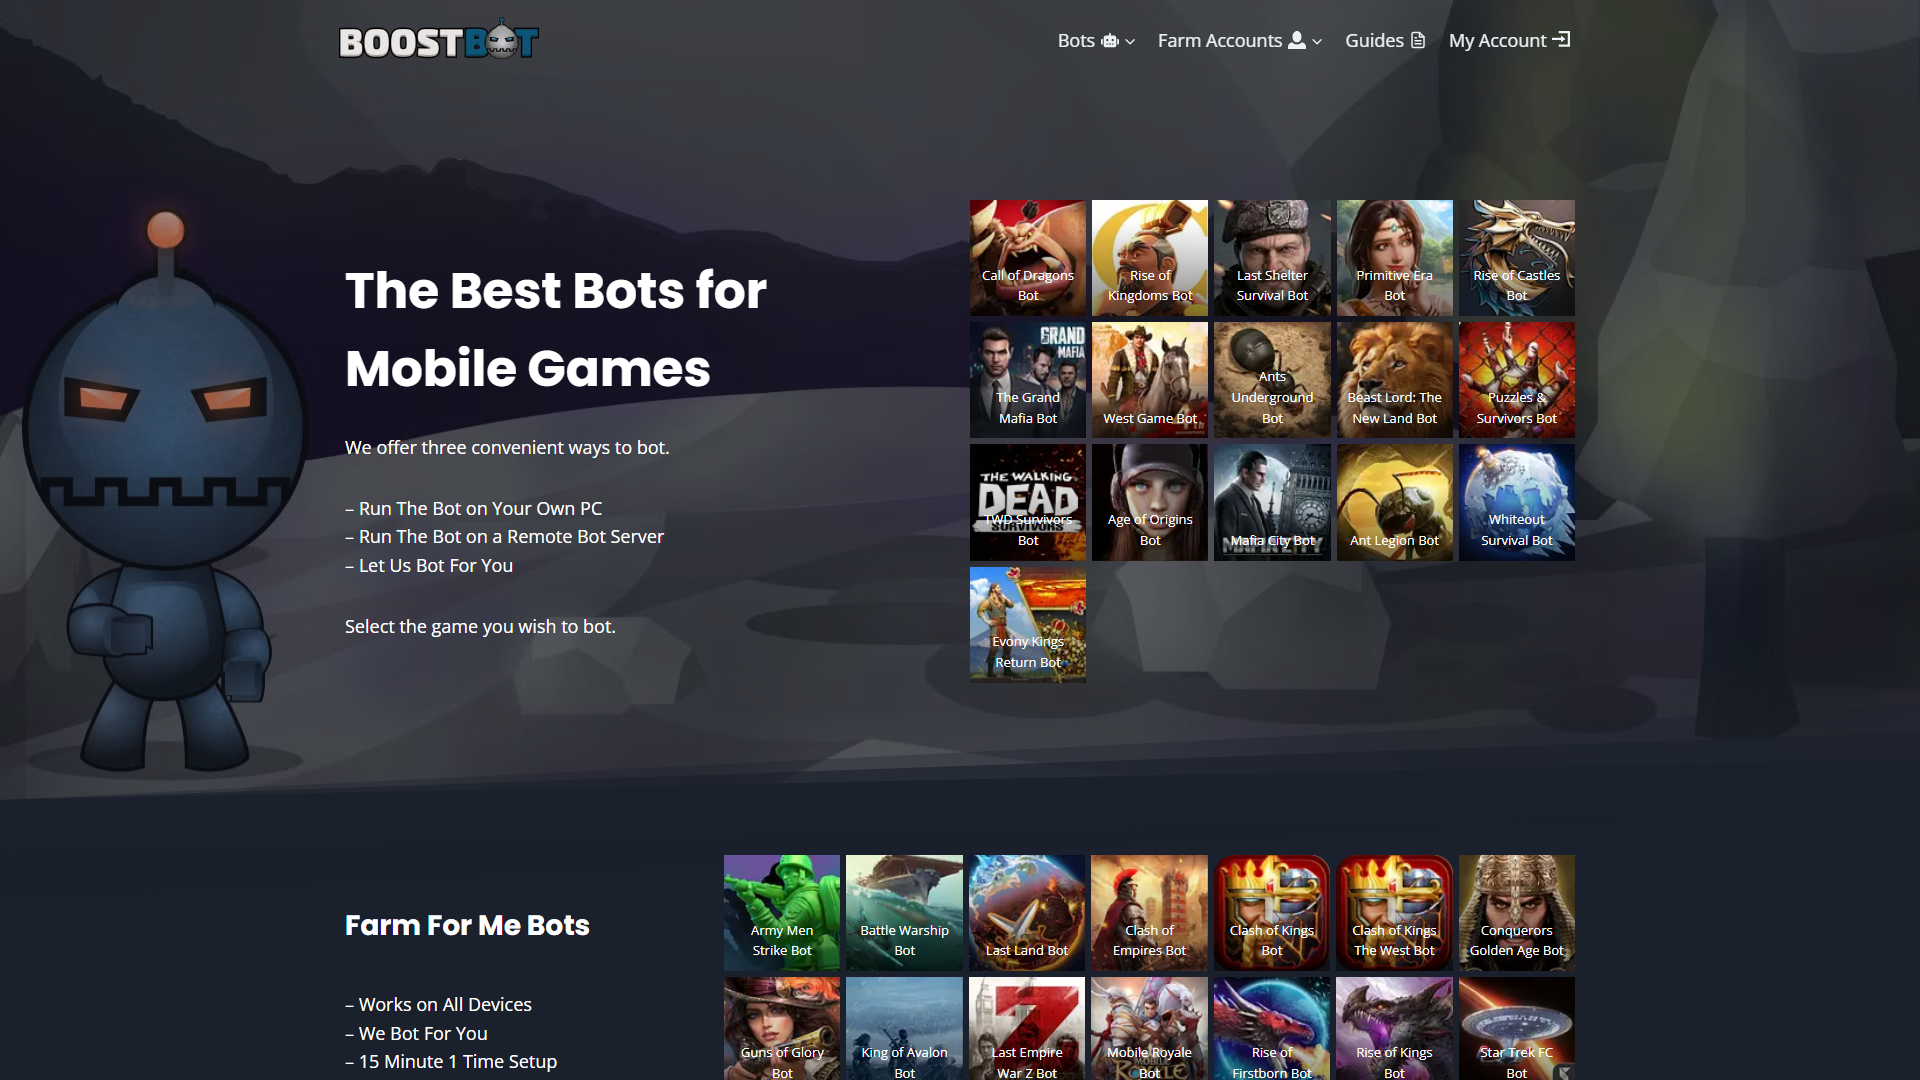Open the Conquerors Golden Age Bot tile

pyautogui.click(x=1516, y=913)
